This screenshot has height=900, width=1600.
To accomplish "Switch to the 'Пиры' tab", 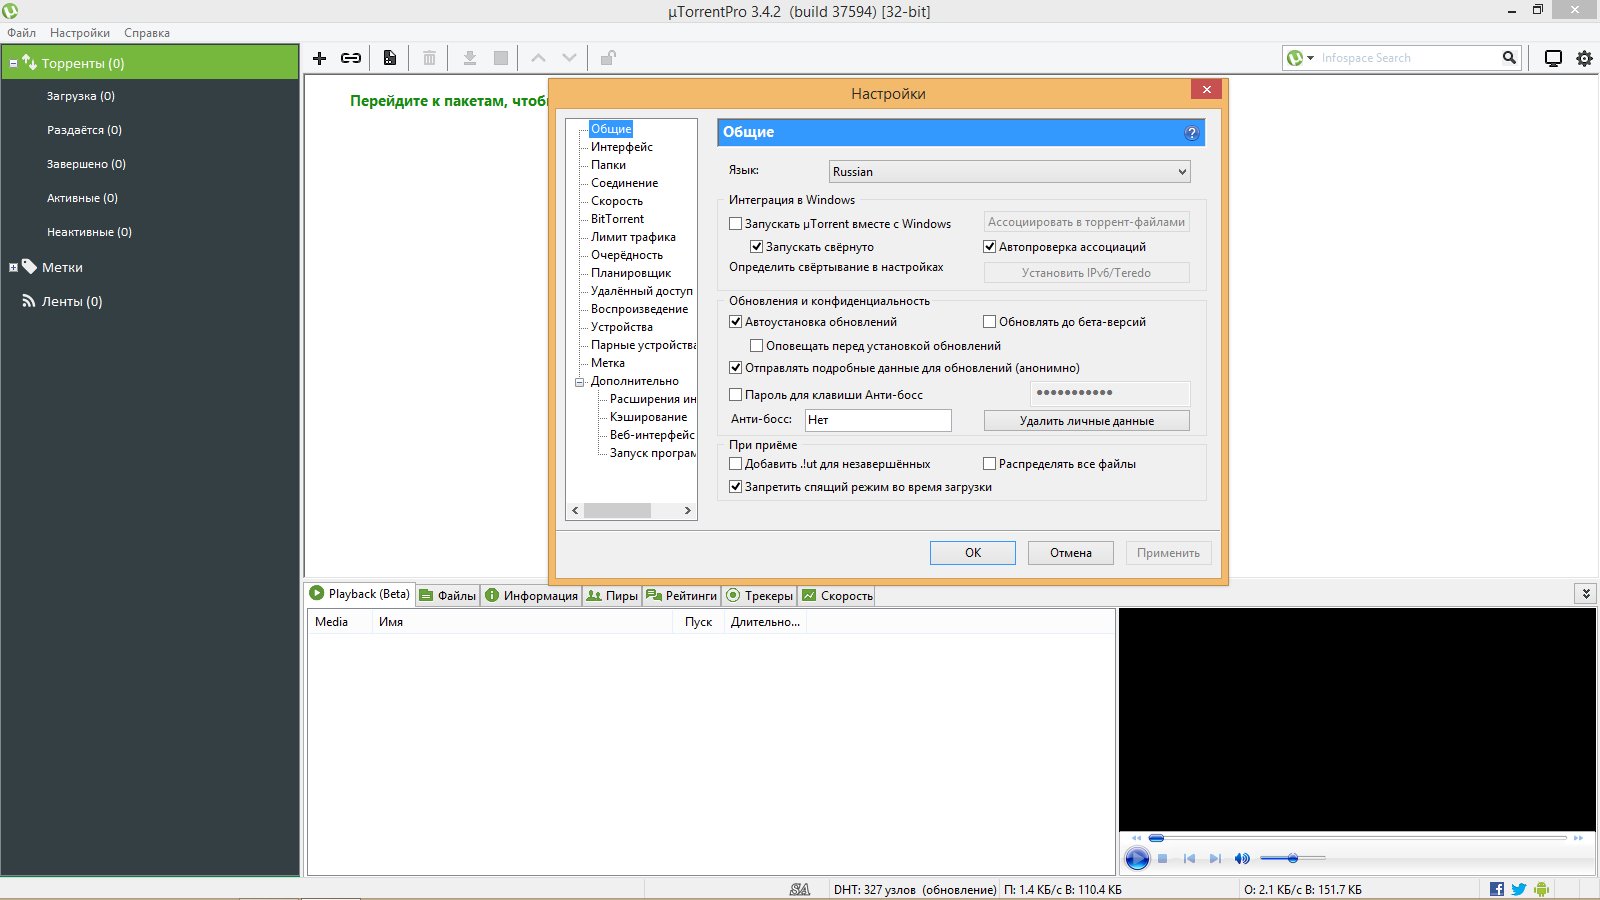I will click(612, 596).
